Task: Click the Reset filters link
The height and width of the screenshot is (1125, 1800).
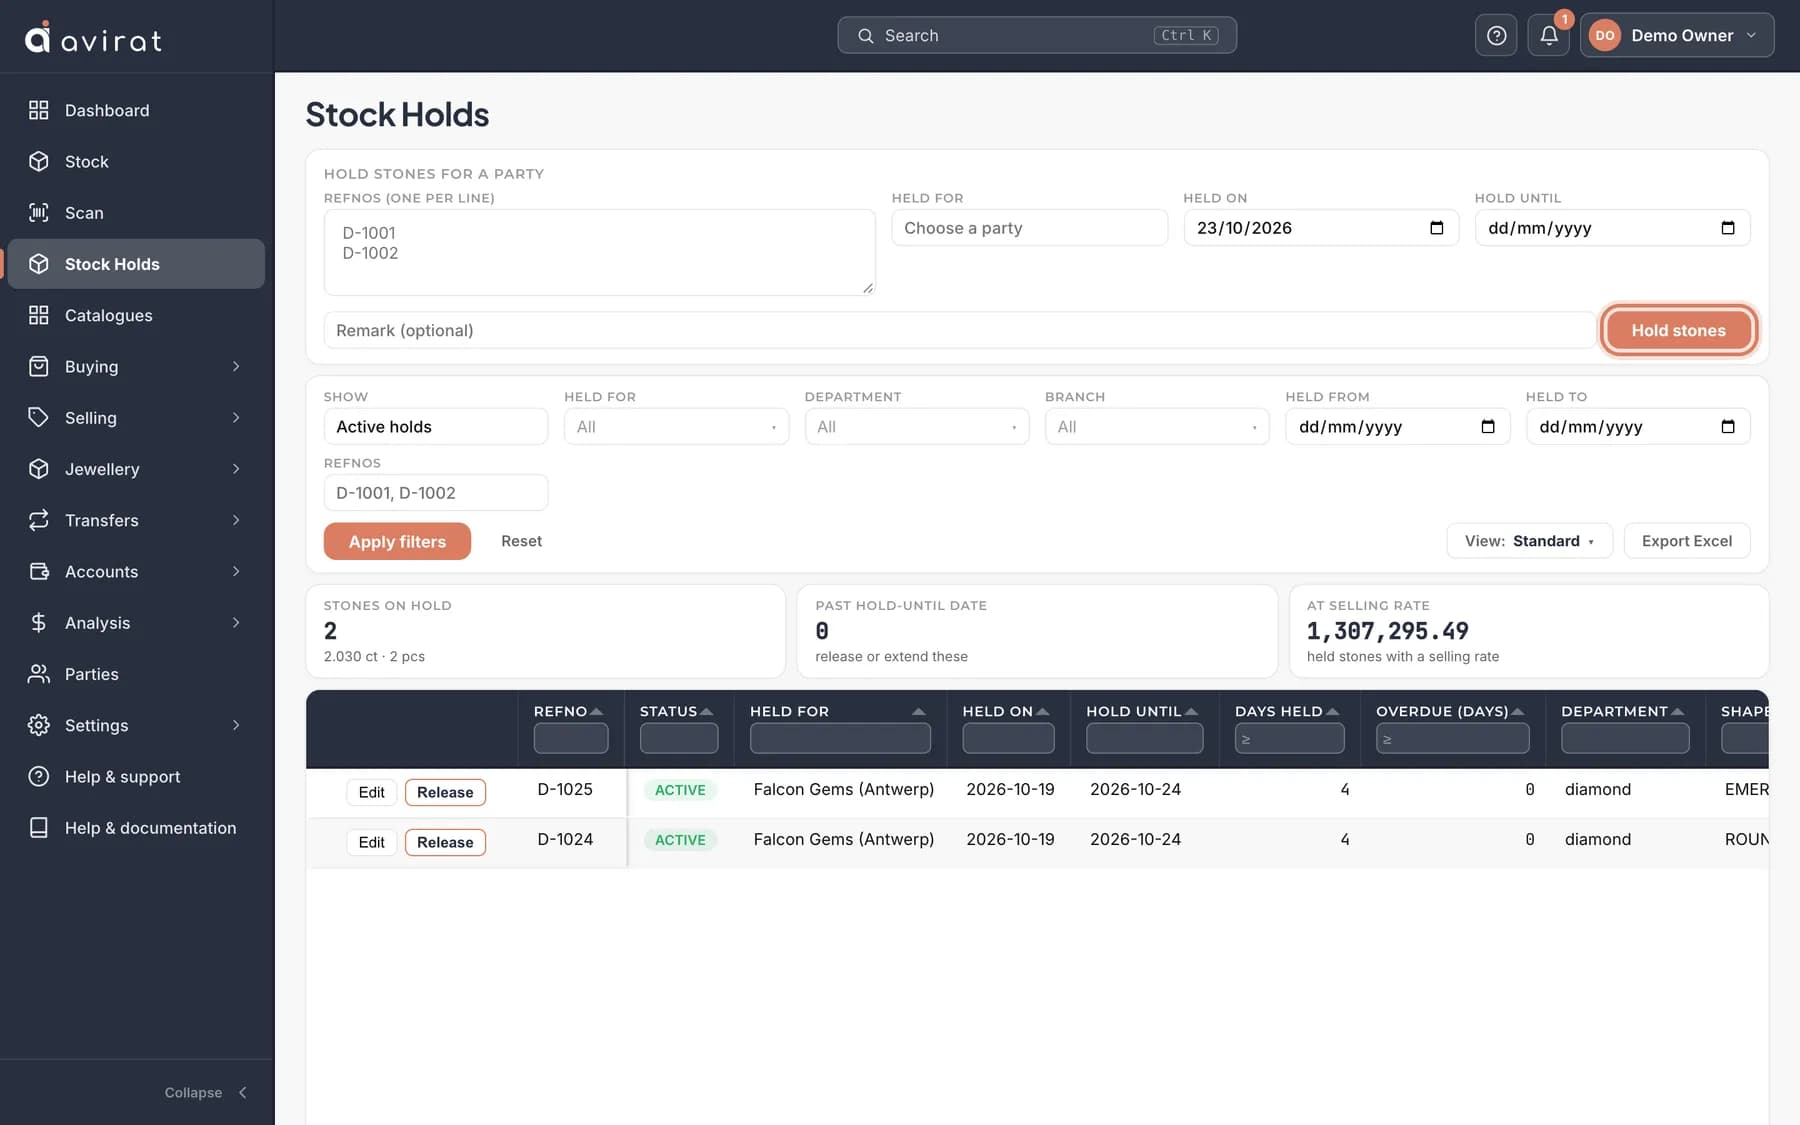Action: click(521, 541)
